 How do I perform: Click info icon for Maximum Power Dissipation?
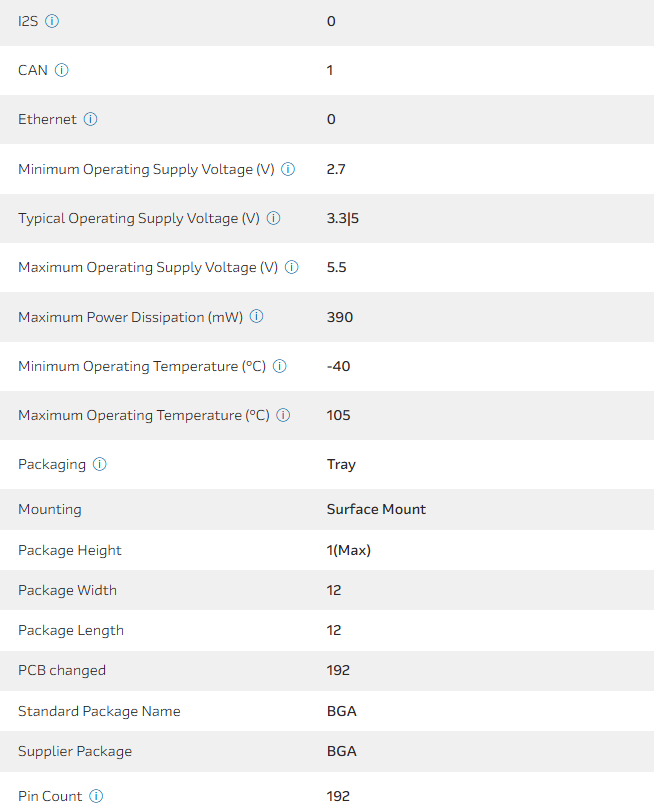(256, 317)
